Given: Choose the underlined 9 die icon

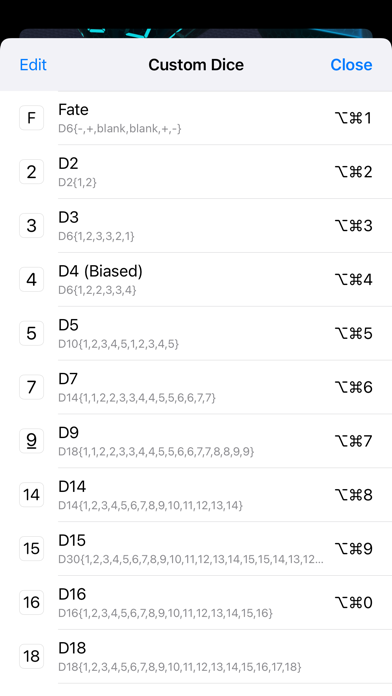Looking at the screenshot, I should point(32,441).
